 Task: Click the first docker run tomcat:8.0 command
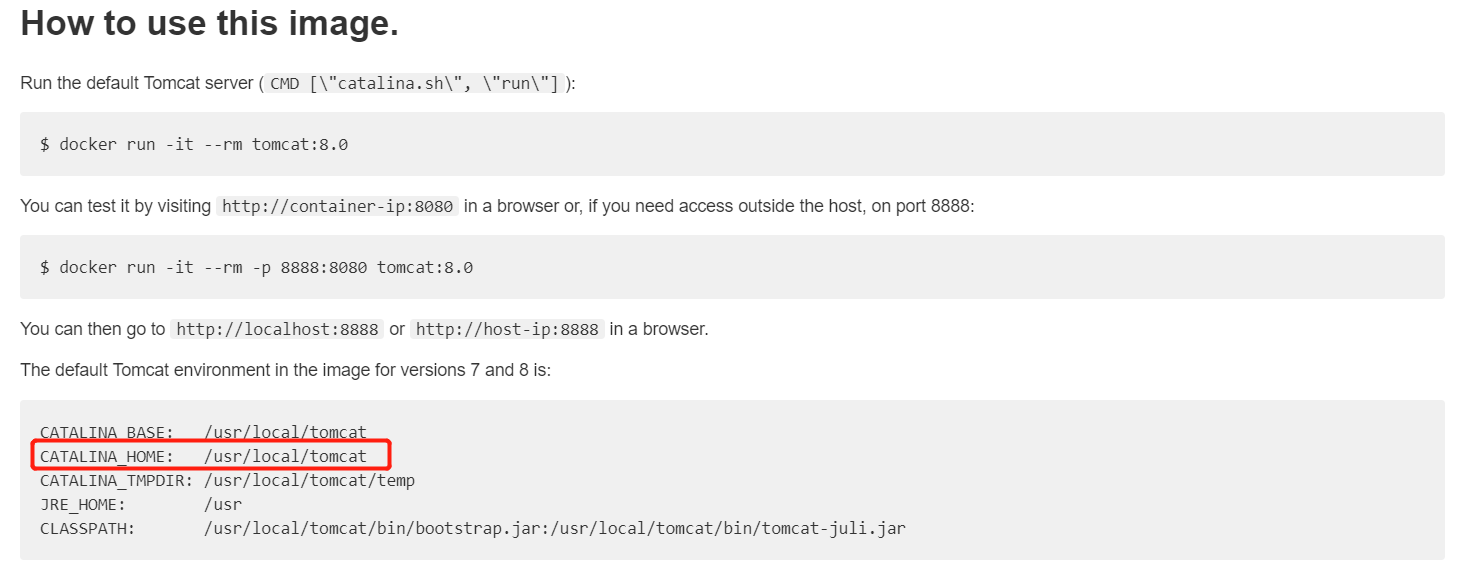click(193, 144)
